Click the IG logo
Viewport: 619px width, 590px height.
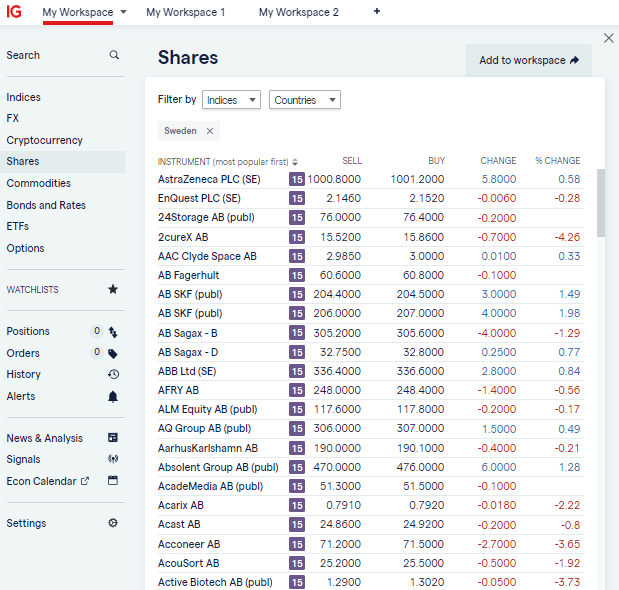[x=14, y=11]
